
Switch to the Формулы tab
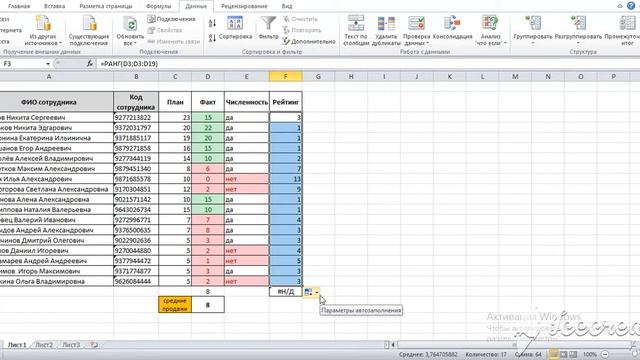pos(158,6)
